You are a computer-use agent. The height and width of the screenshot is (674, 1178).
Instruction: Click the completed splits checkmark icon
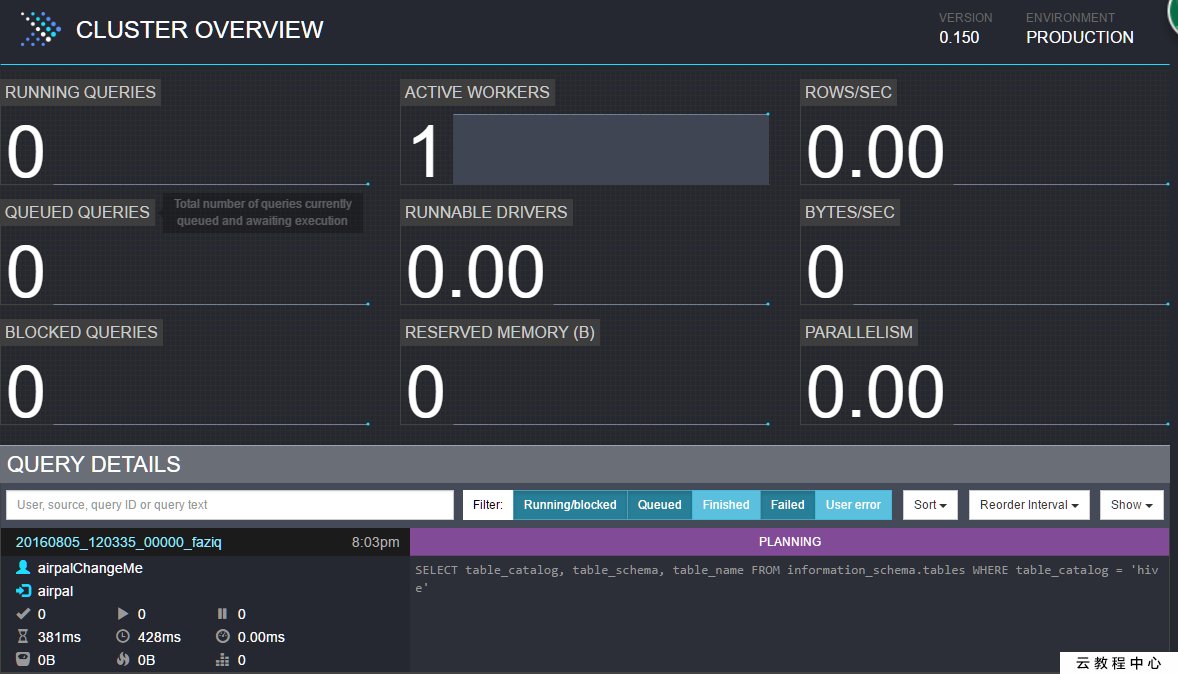pyautogui.click(x=23, y=614)
